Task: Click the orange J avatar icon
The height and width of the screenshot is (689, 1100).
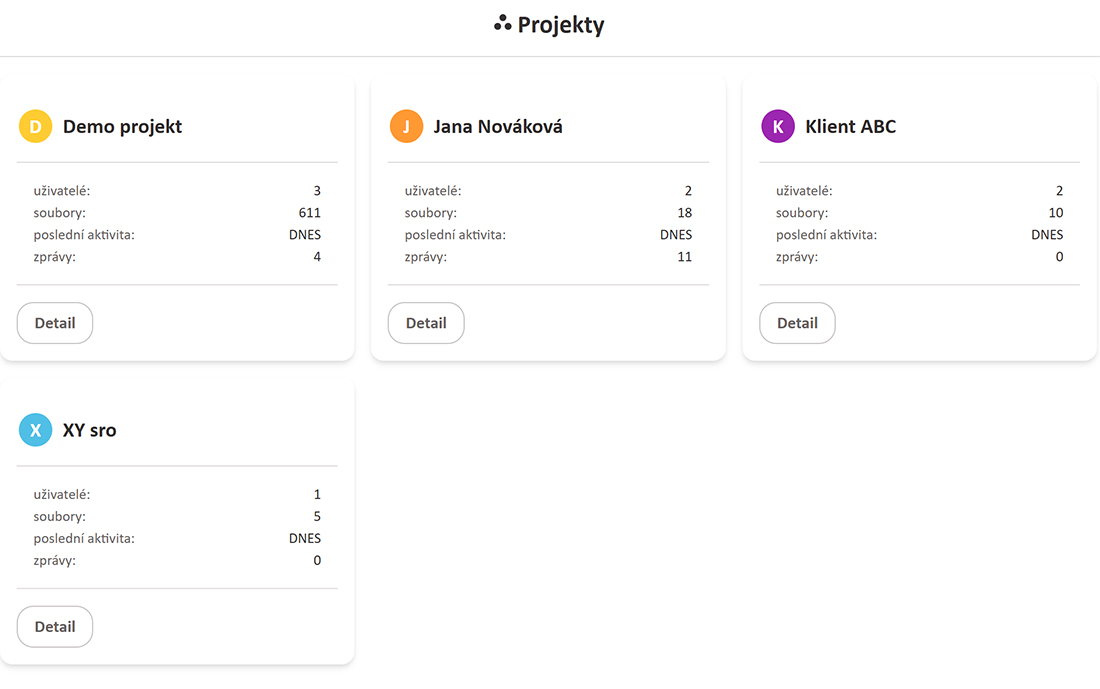Action: (406, 127)
